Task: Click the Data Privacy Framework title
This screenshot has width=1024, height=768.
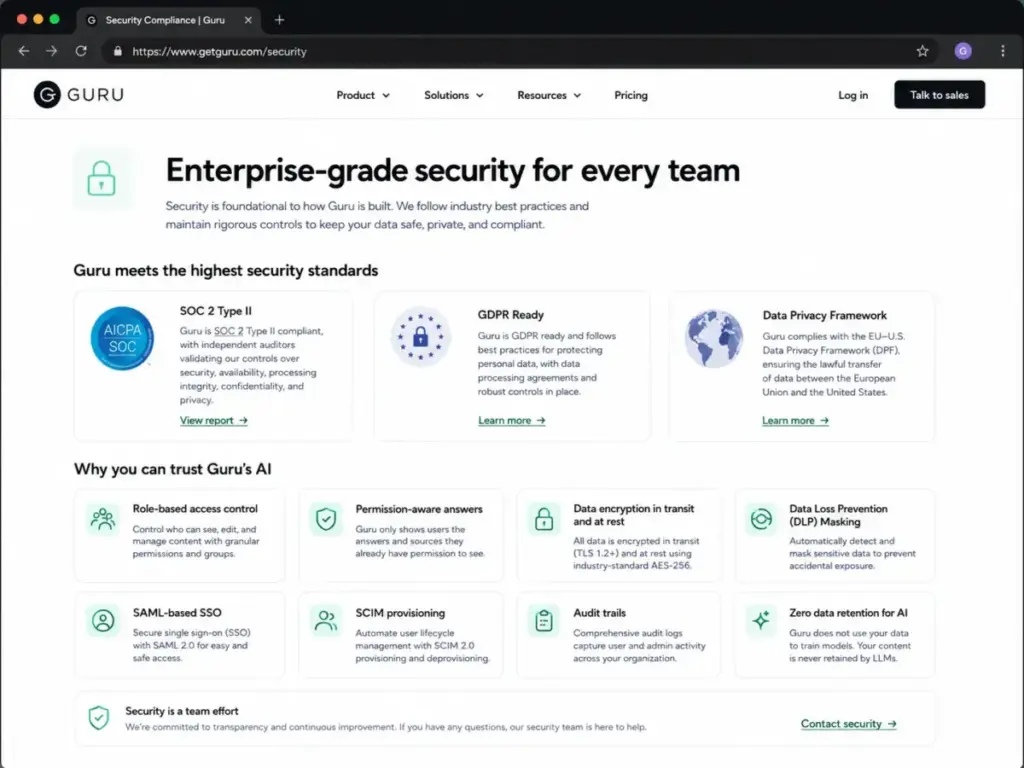Action: 824,315
